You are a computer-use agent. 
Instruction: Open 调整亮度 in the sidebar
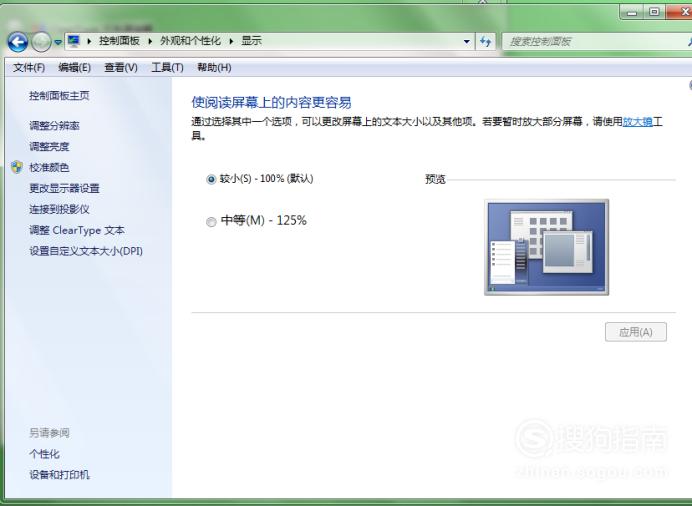(x=49, y=146)
